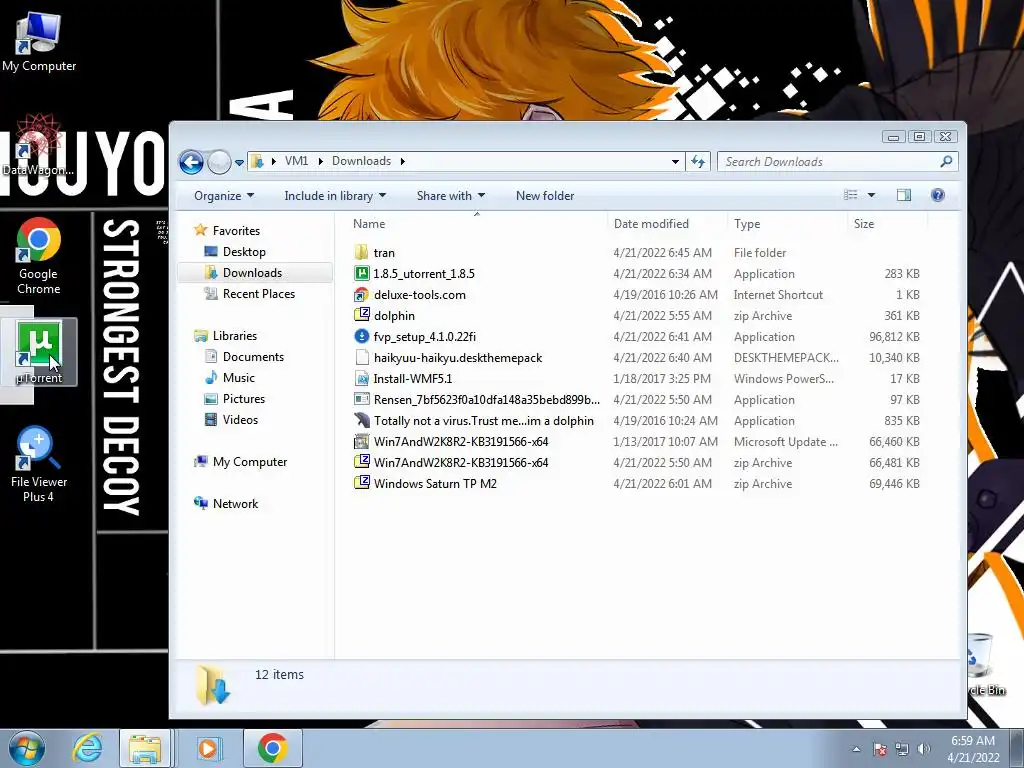The image size is (1024, 768).
Task: Click the My Computer desktop shortcut
Action: [39, 42]
